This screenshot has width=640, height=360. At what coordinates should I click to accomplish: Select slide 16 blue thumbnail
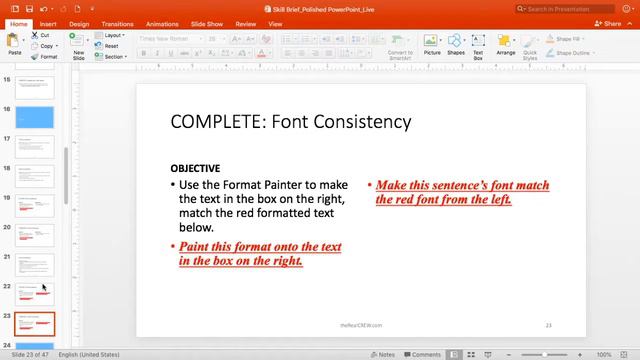(x=35, y=117)
